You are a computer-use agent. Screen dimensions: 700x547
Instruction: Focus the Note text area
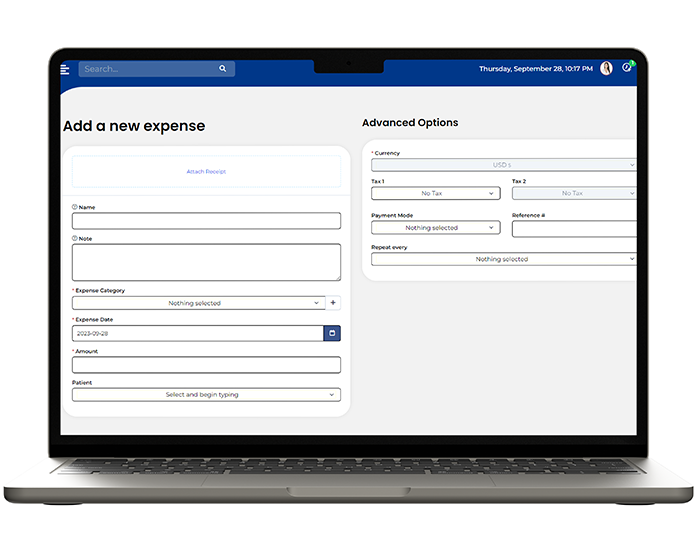pyautogui.click(x=206, y=262)
